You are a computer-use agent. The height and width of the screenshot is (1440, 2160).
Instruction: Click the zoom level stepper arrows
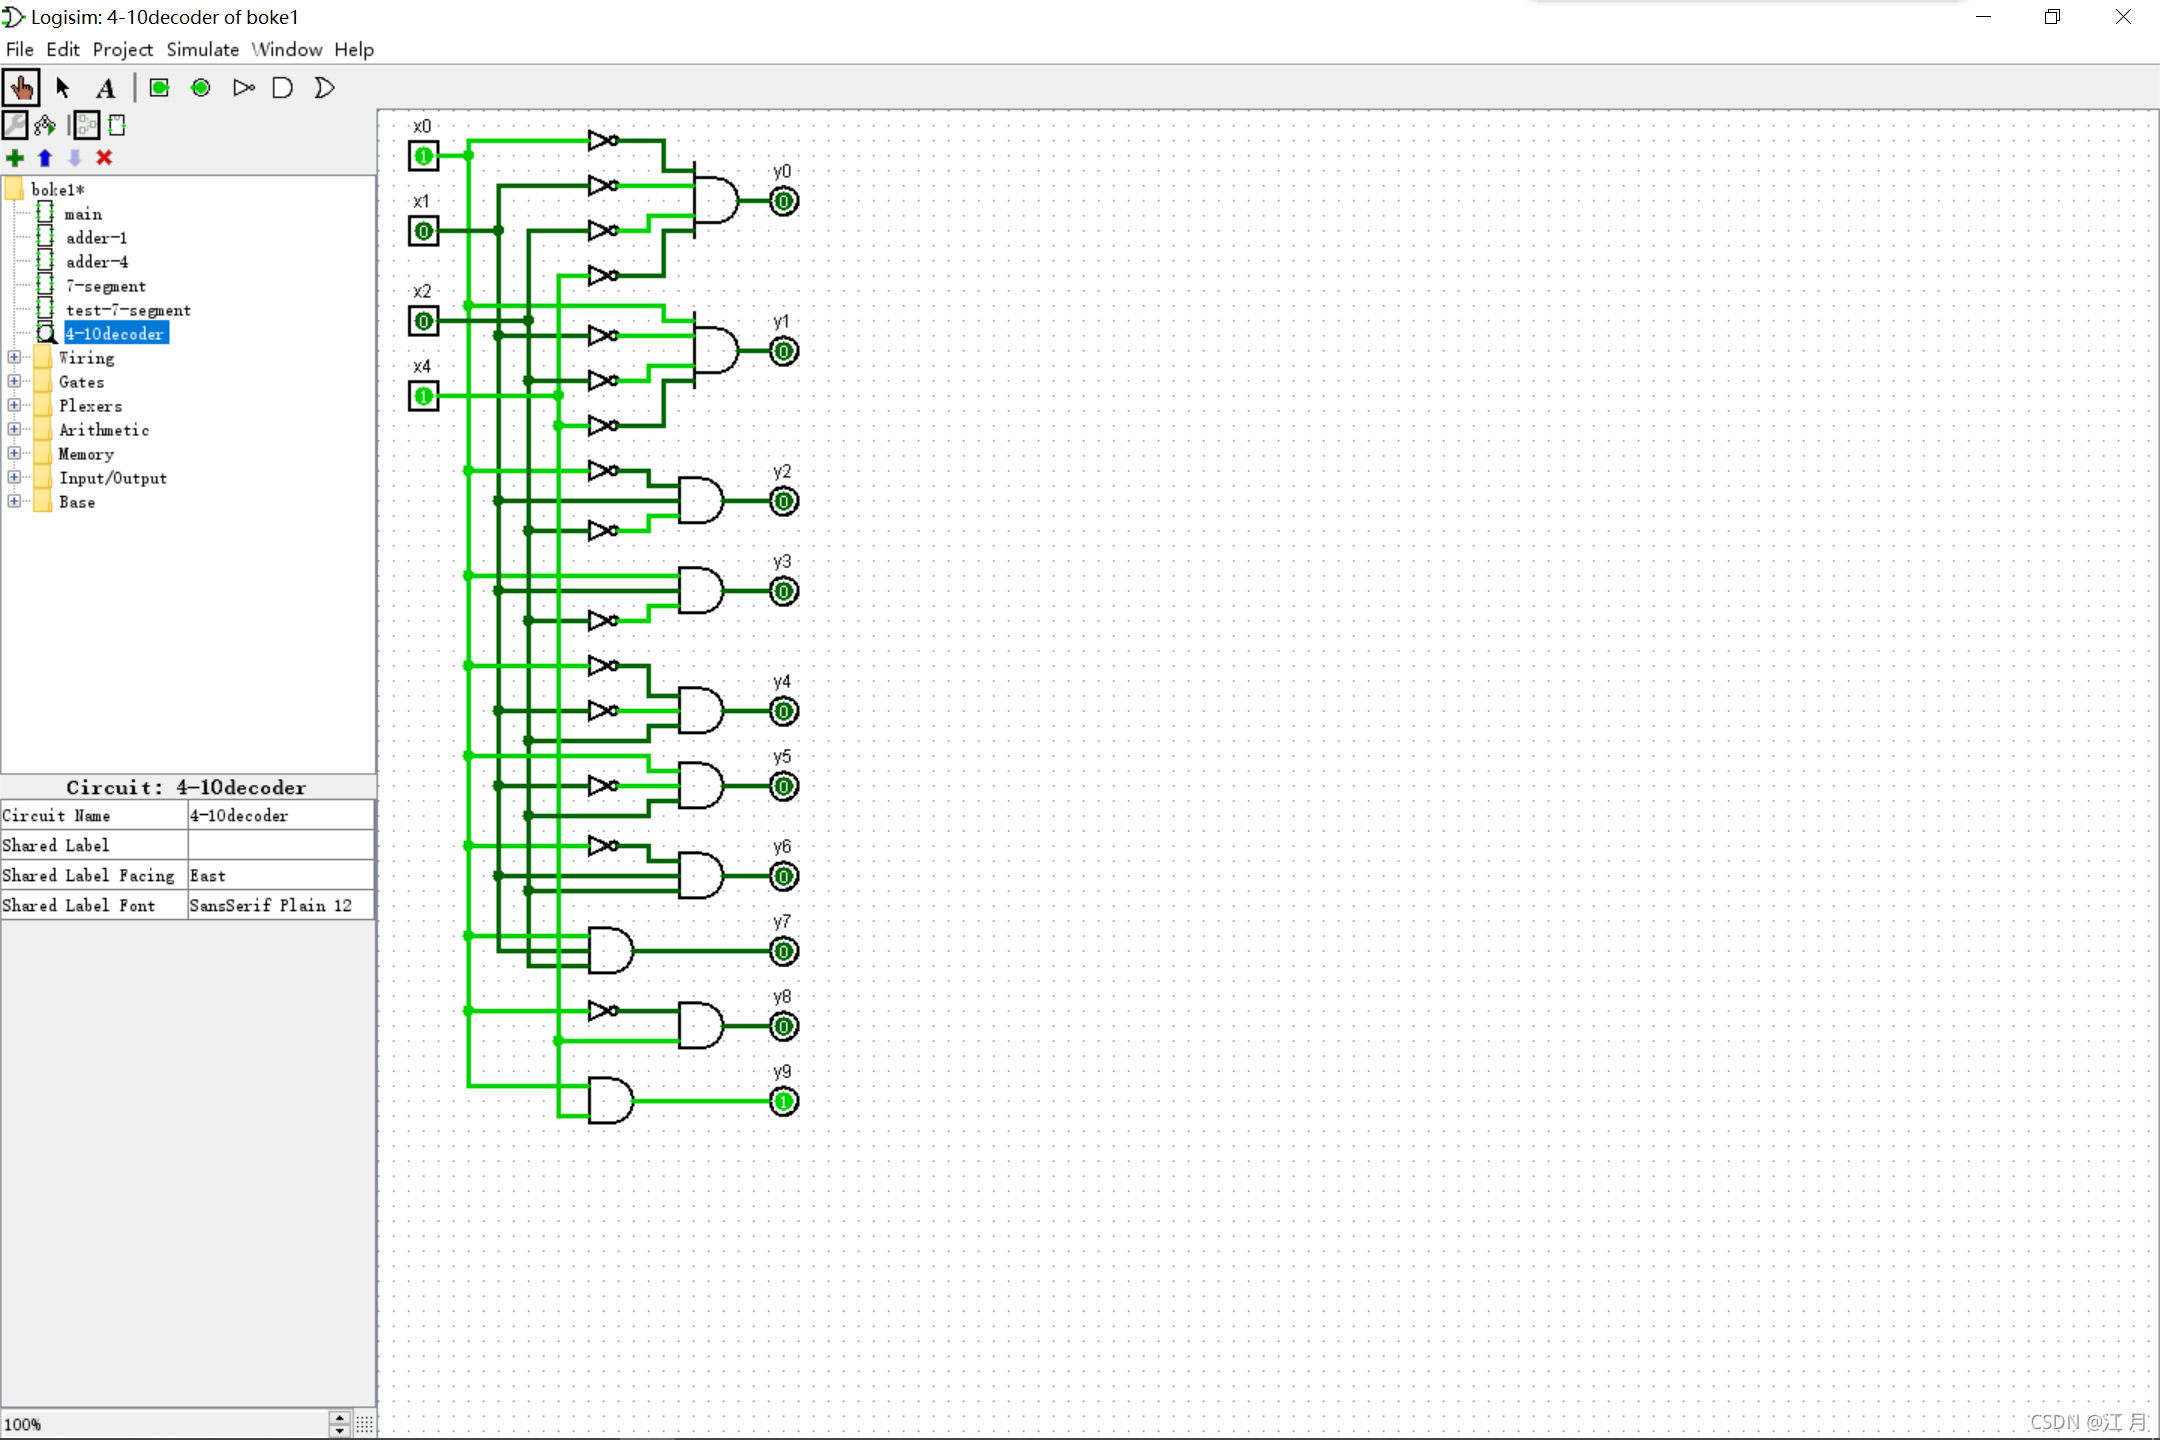click(x=340, y=1424)
